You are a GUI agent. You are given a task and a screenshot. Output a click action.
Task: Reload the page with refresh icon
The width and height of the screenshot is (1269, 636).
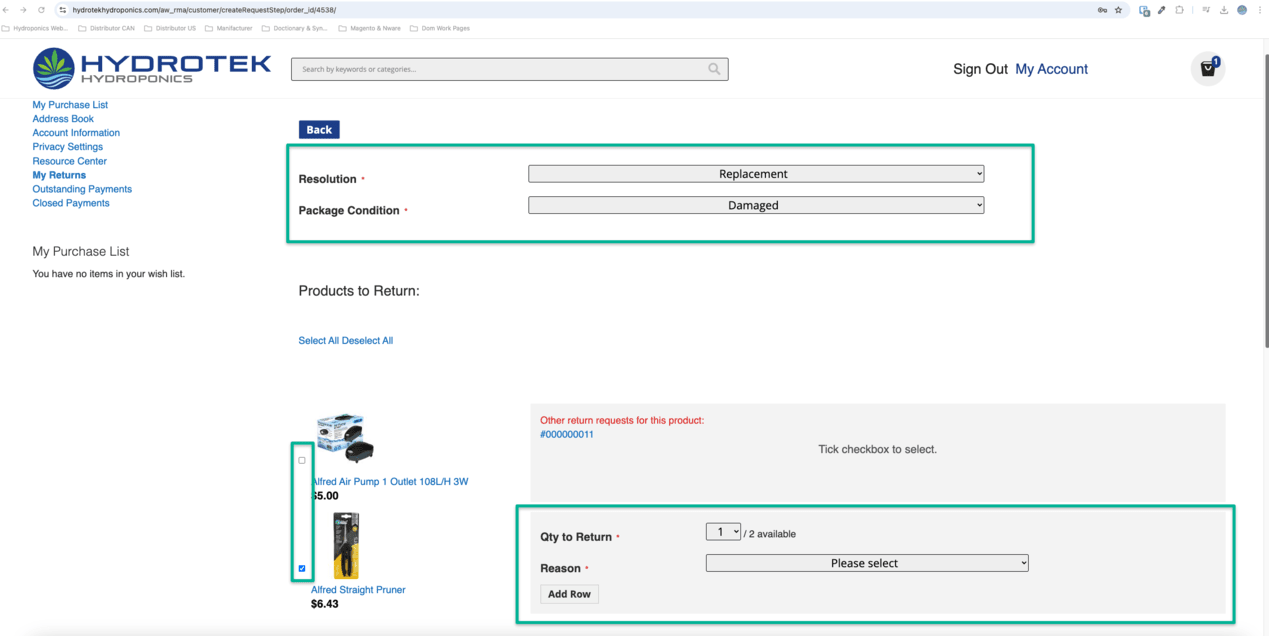click(41, 10)
